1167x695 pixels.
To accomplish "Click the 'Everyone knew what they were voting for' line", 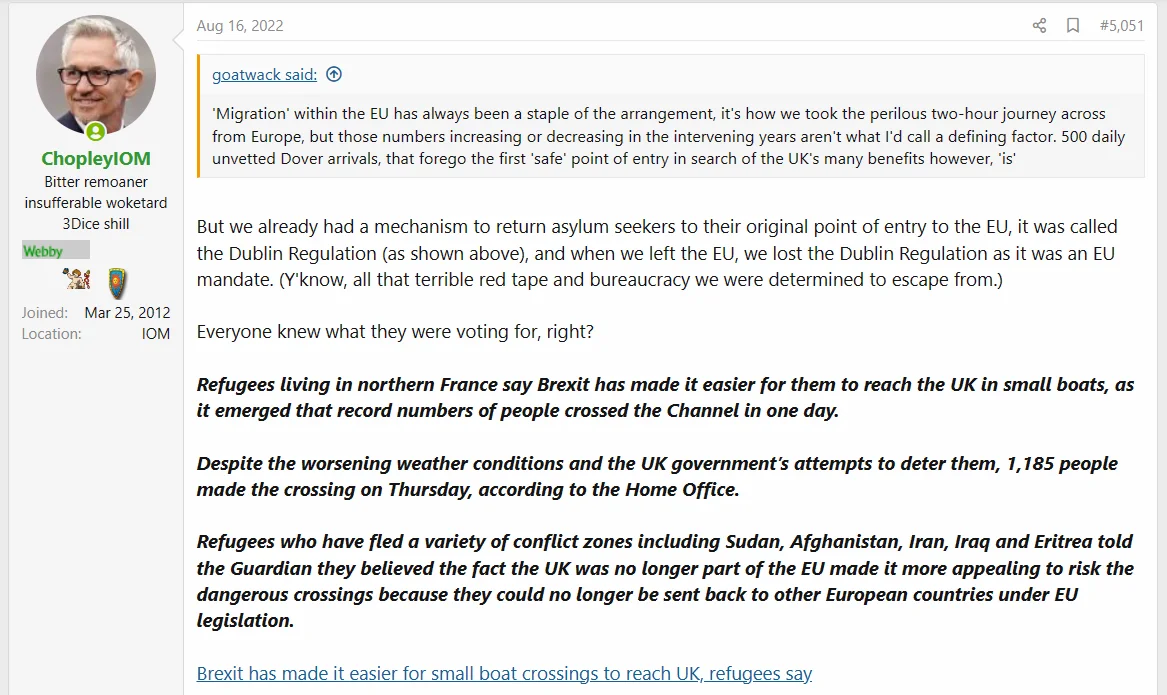I will tap(395, 332).
